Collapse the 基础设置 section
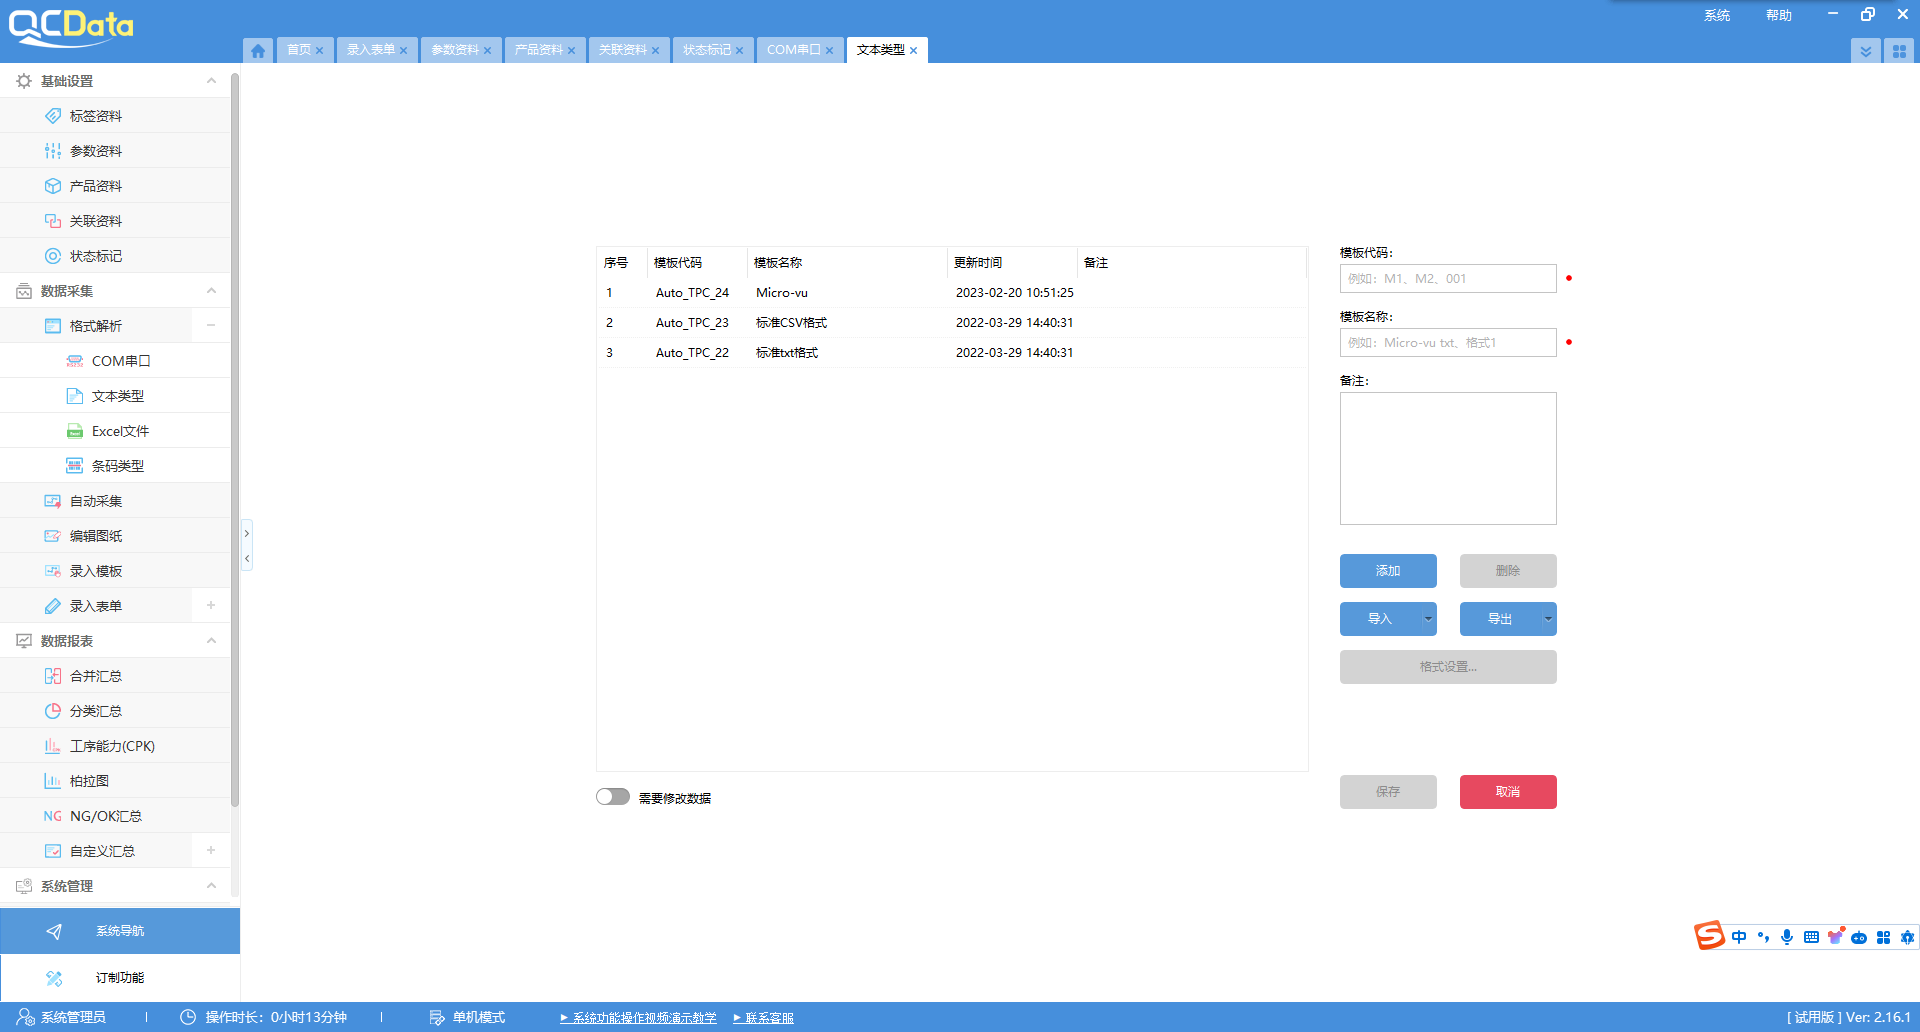Image resolution: width=1920 pixels, height=1032 pixels. click(211, 81)
